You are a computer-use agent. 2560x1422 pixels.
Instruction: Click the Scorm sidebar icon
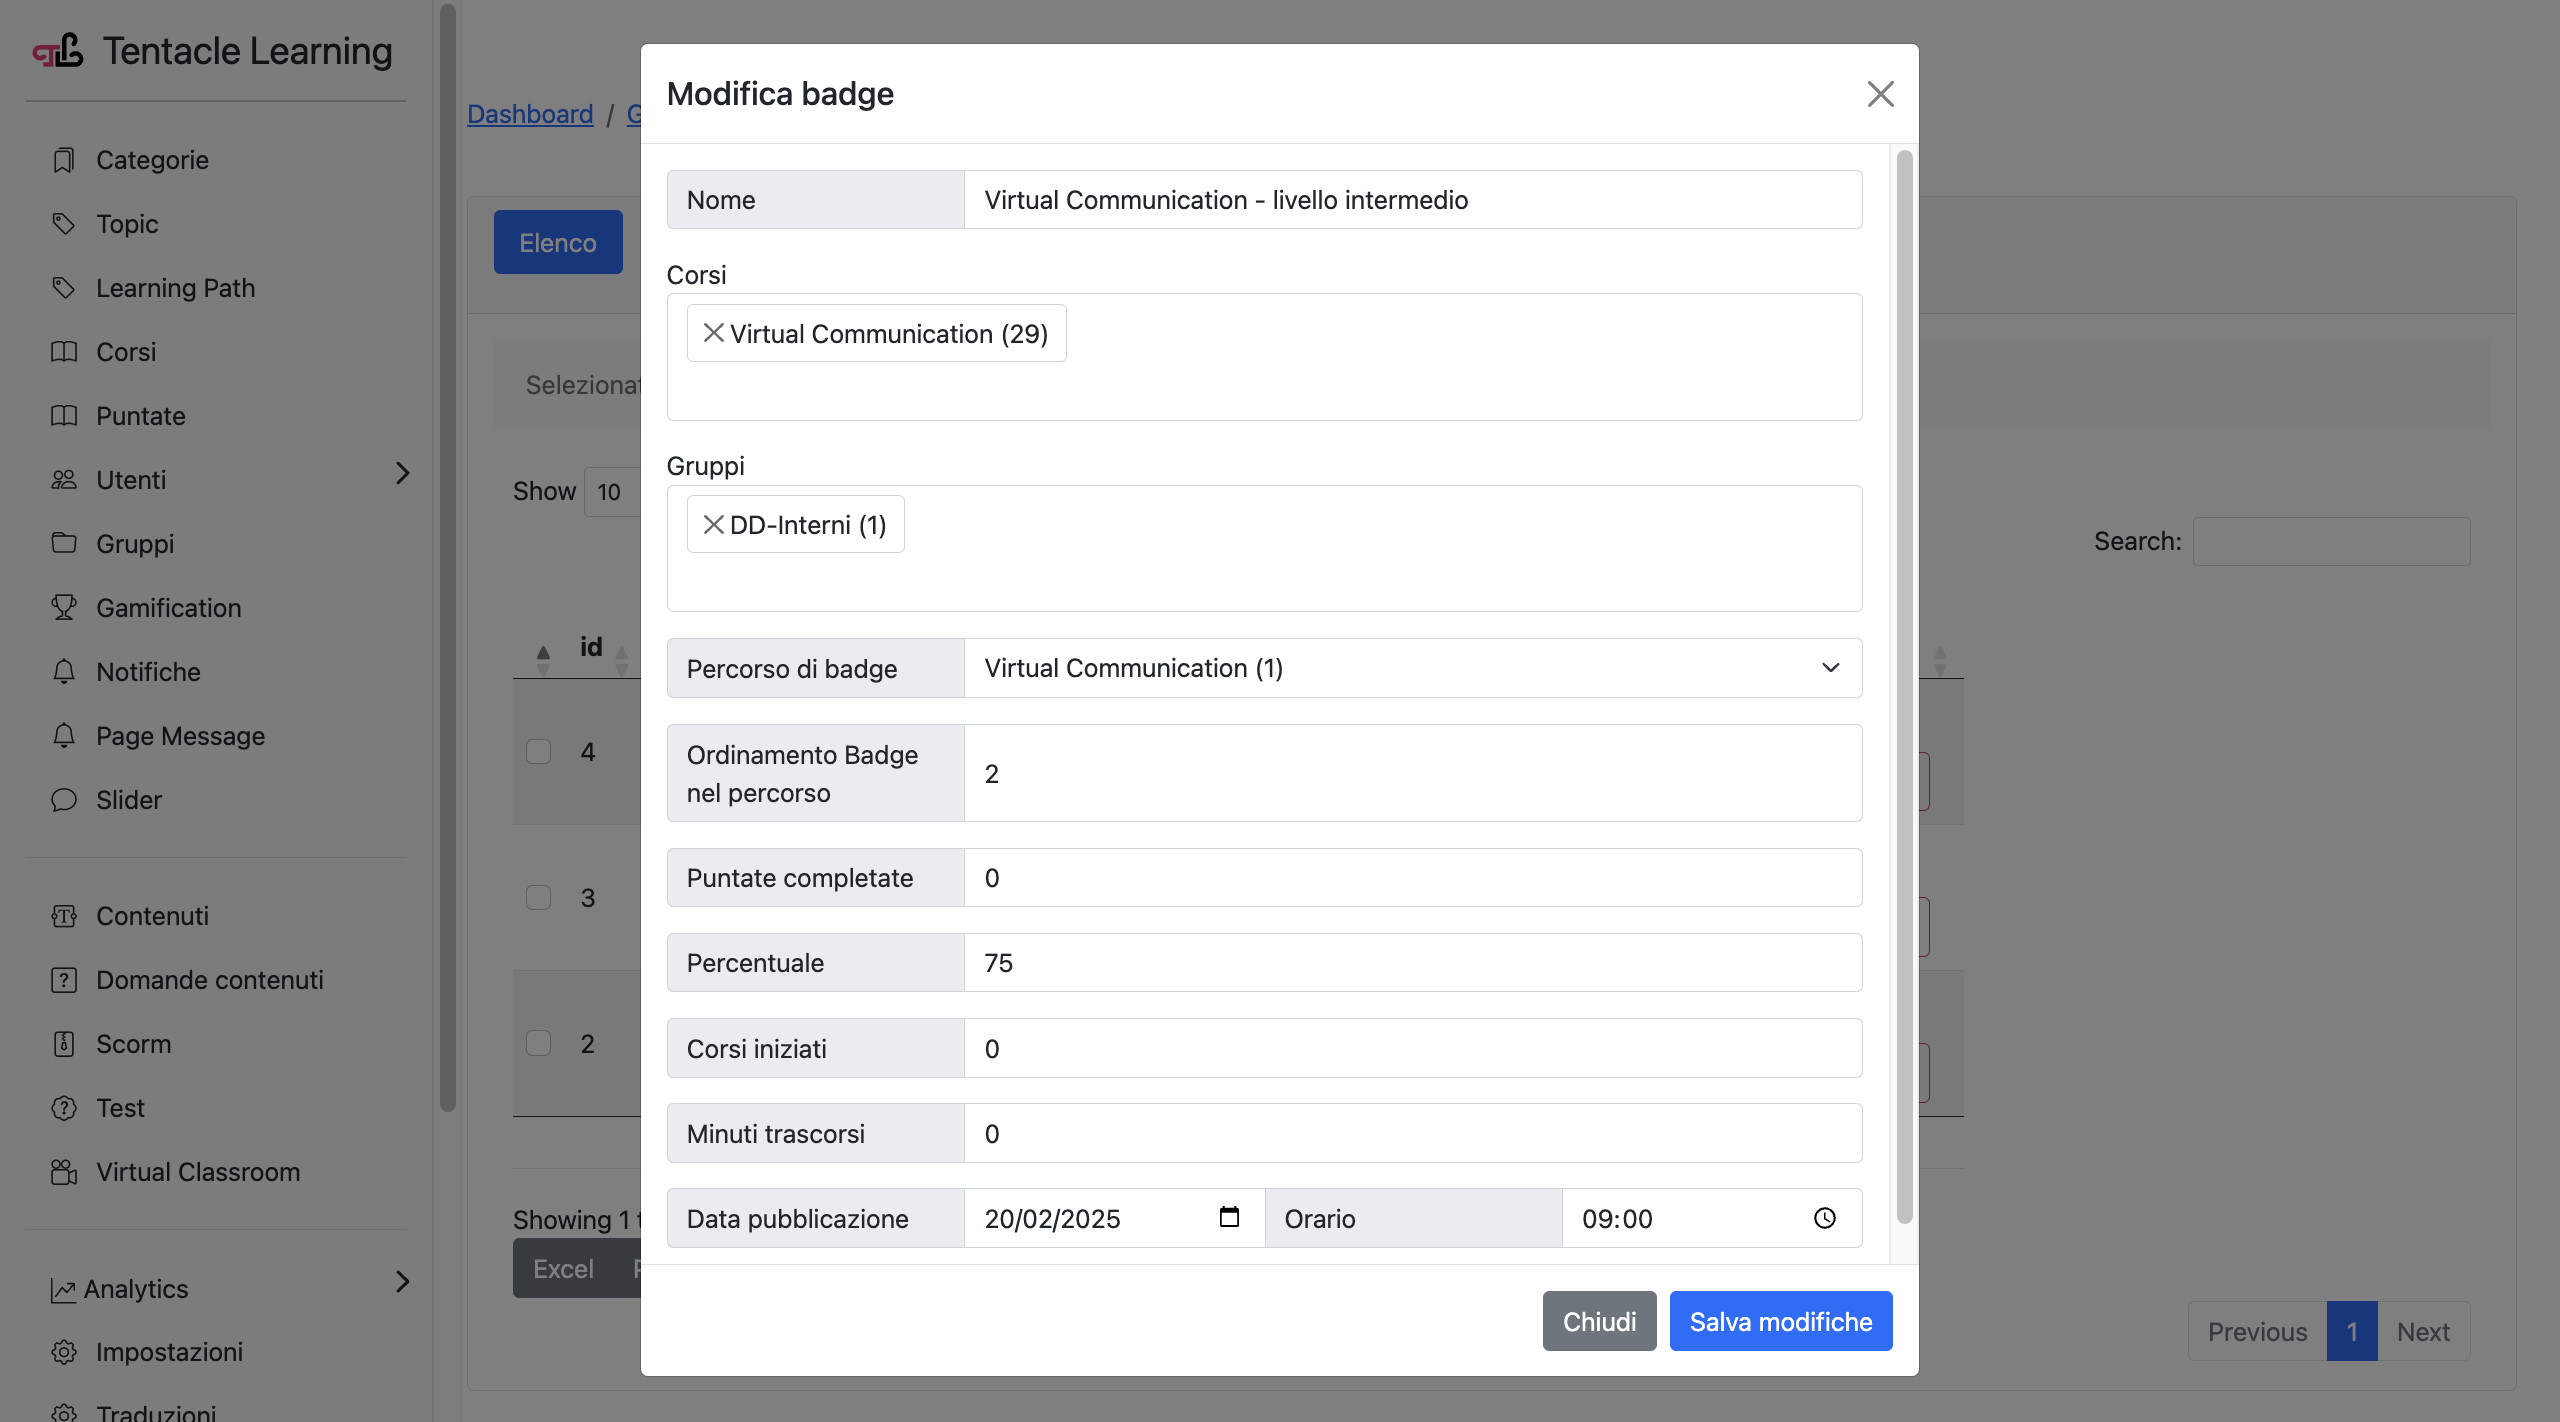pyautogui.click(x=64, y=1043)
